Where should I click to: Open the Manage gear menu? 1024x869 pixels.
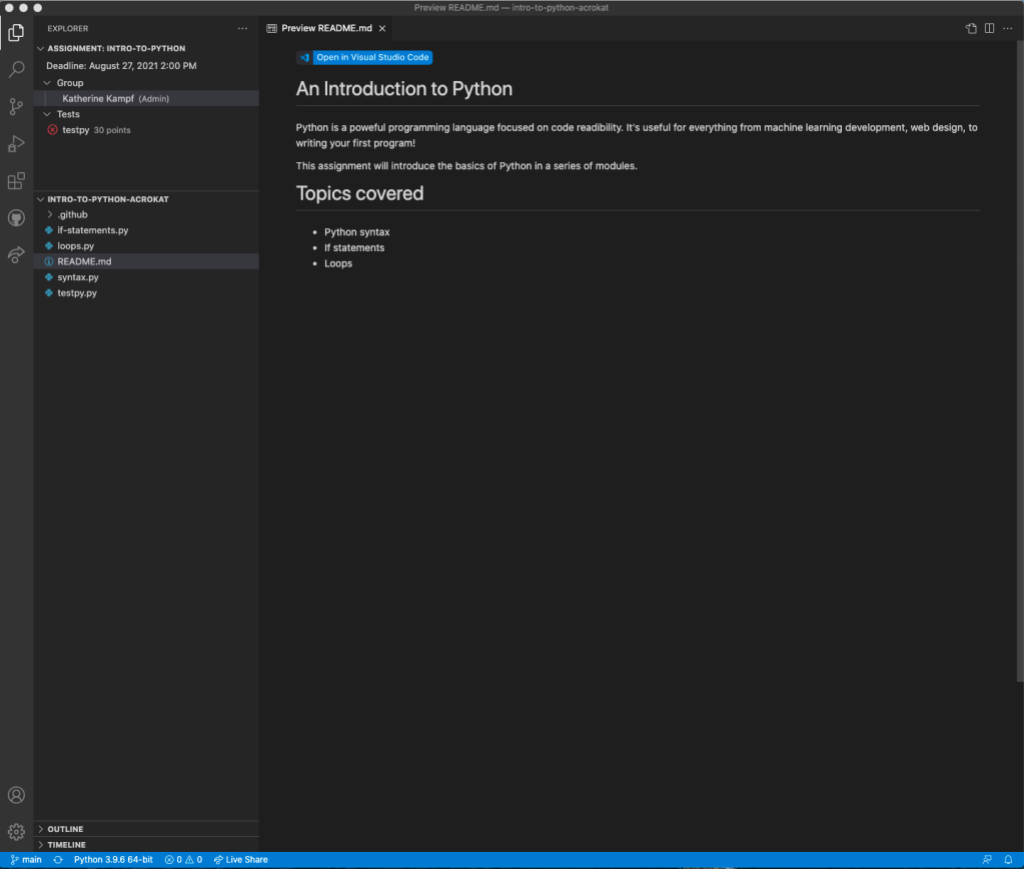point(15,831)
